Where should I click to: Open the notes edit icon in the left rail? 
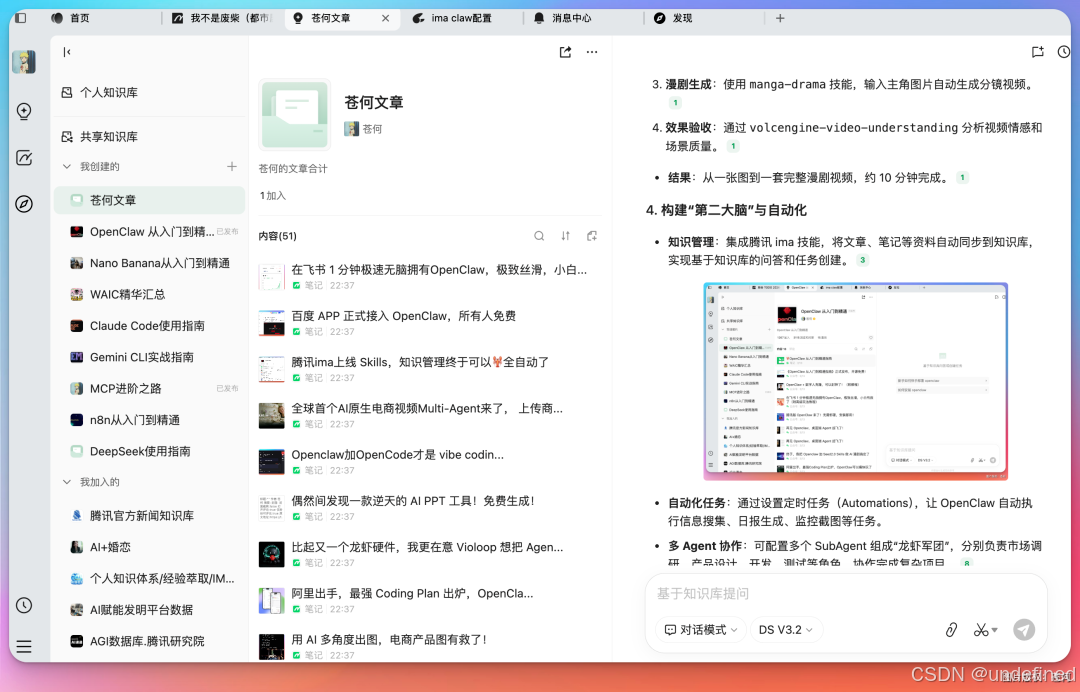(24, 158)
